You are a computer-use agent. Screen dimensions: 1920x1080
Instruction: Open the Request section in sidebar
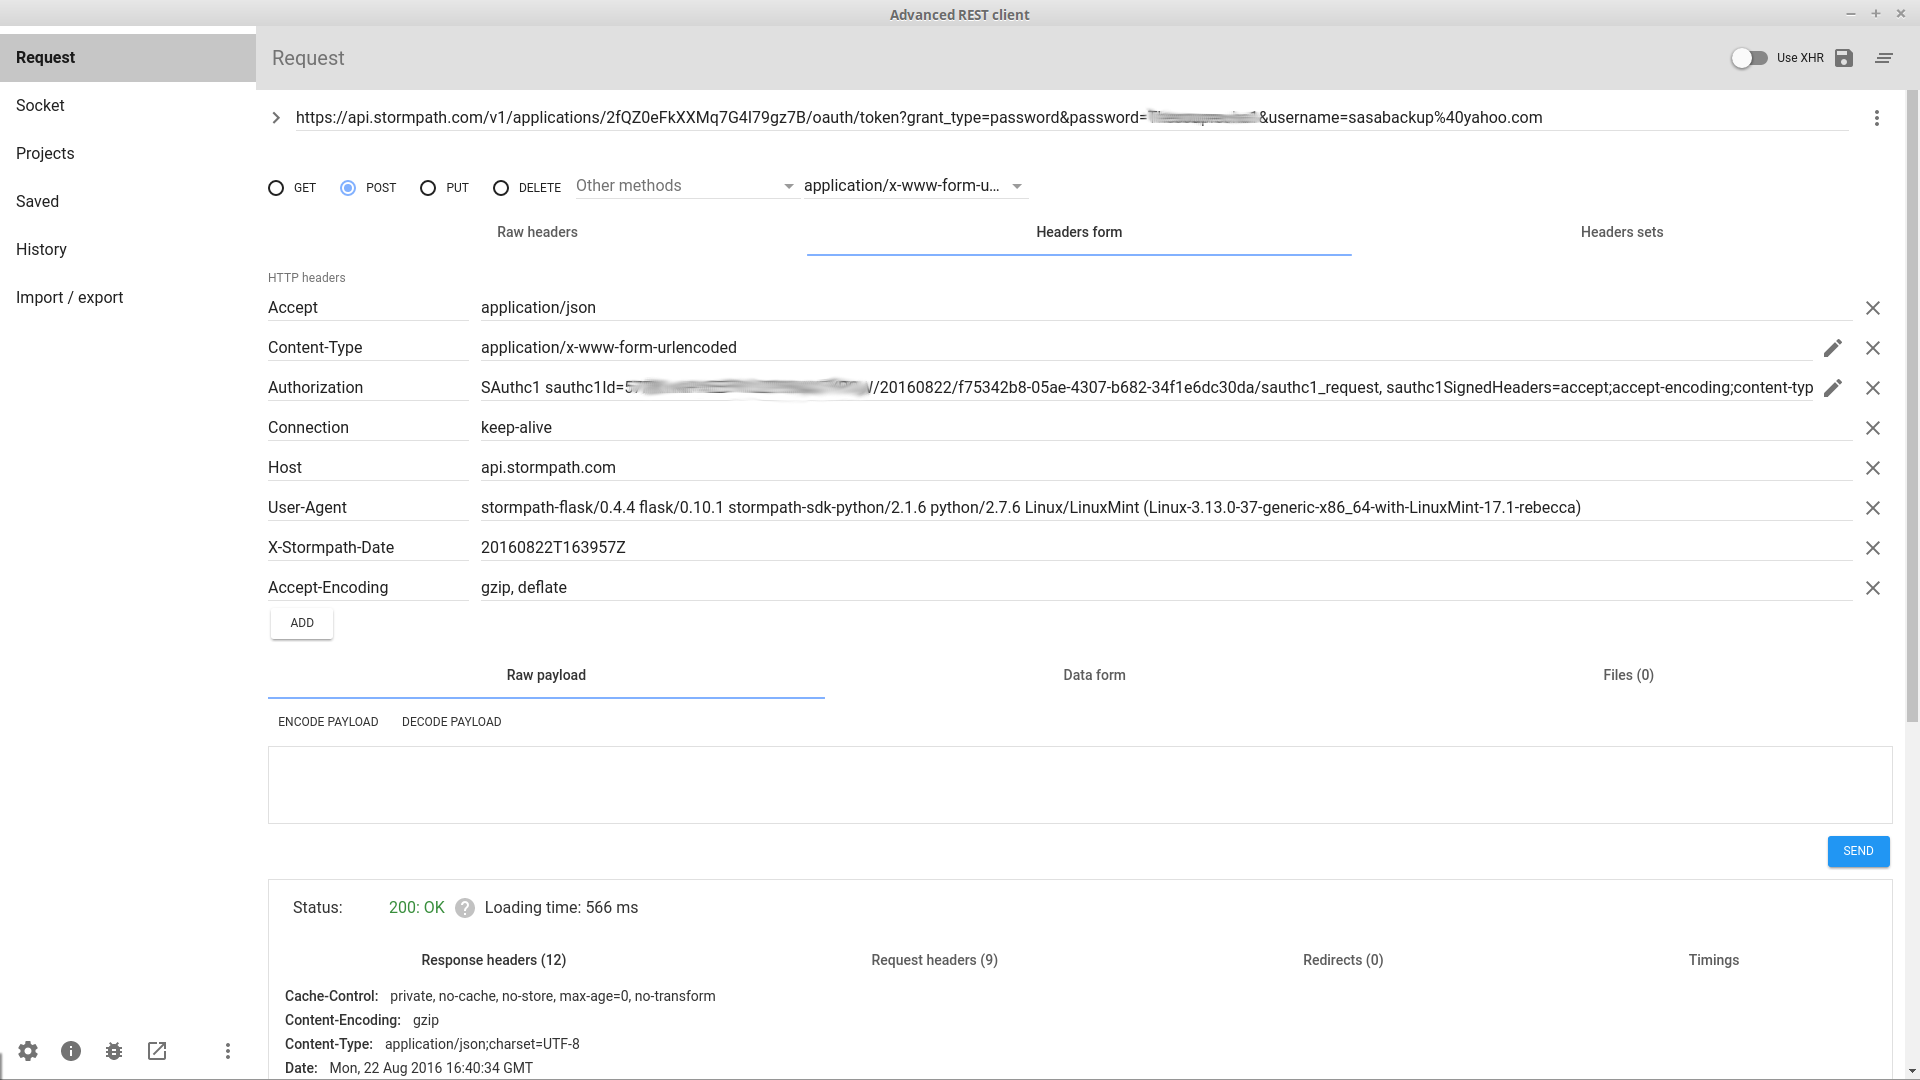[x=128, y=58]
